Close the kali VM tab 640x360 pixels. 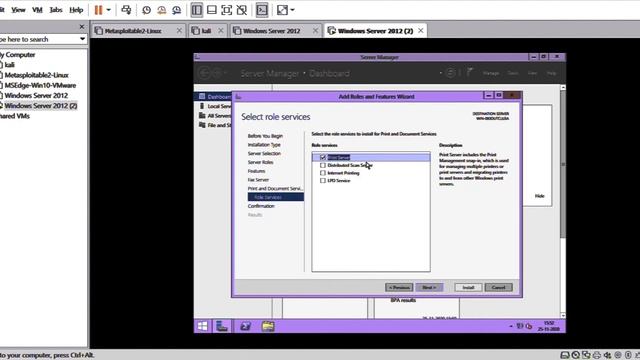pyautogui.click(x=220, y=31)
